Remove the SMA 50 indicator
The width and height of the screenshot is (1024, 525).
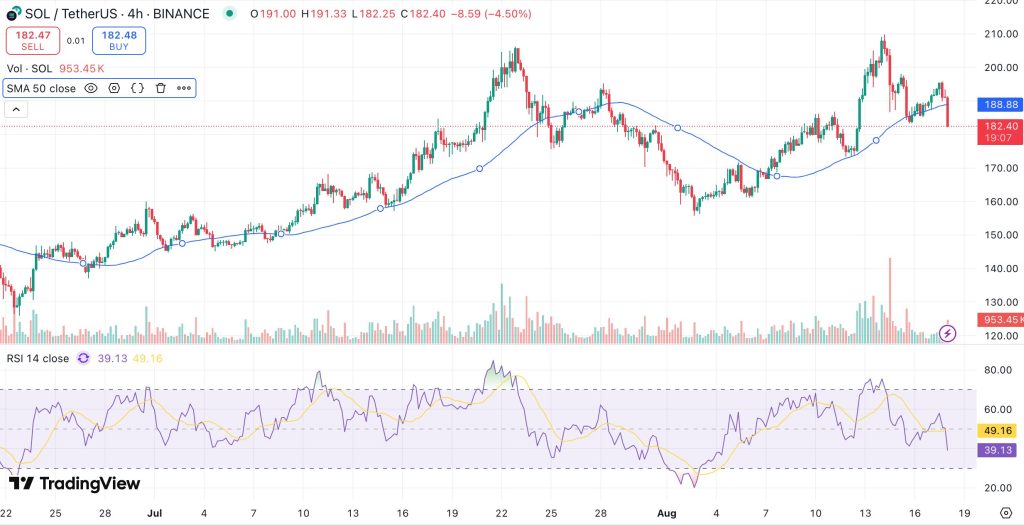point(160,88)
